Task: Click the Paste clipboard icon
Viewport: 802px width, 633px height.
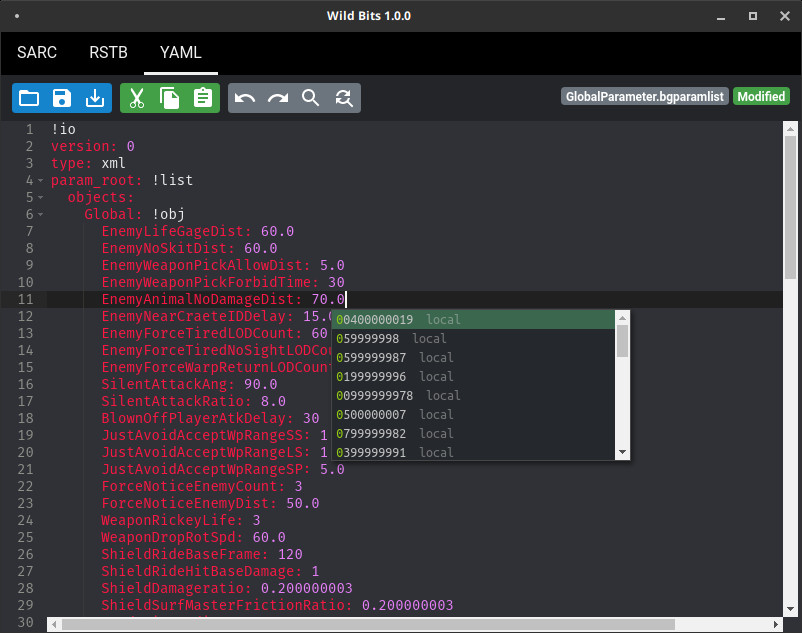Action: coord(203,97)
